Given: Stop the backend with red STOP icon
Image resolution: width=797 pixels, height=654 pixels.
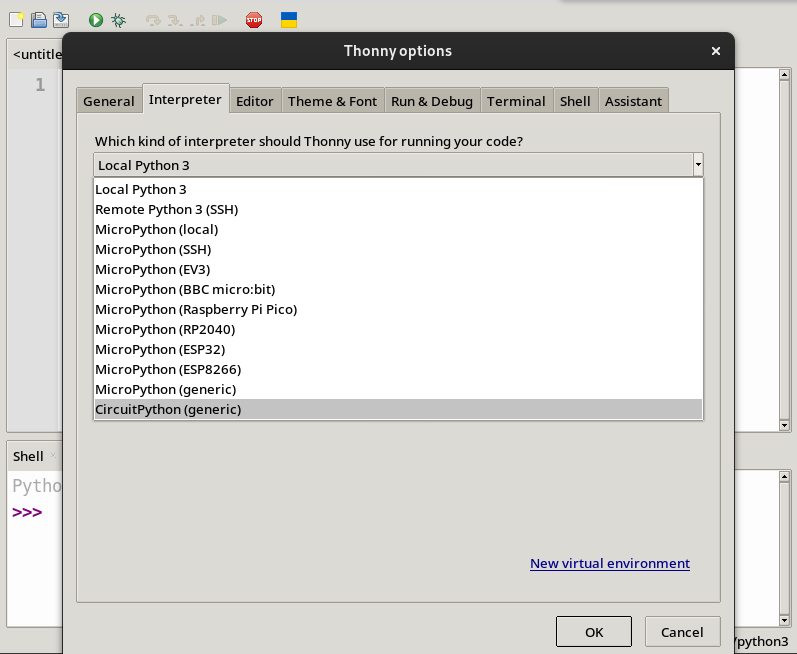Looking at the screenshot, I should tap(254, 20).
